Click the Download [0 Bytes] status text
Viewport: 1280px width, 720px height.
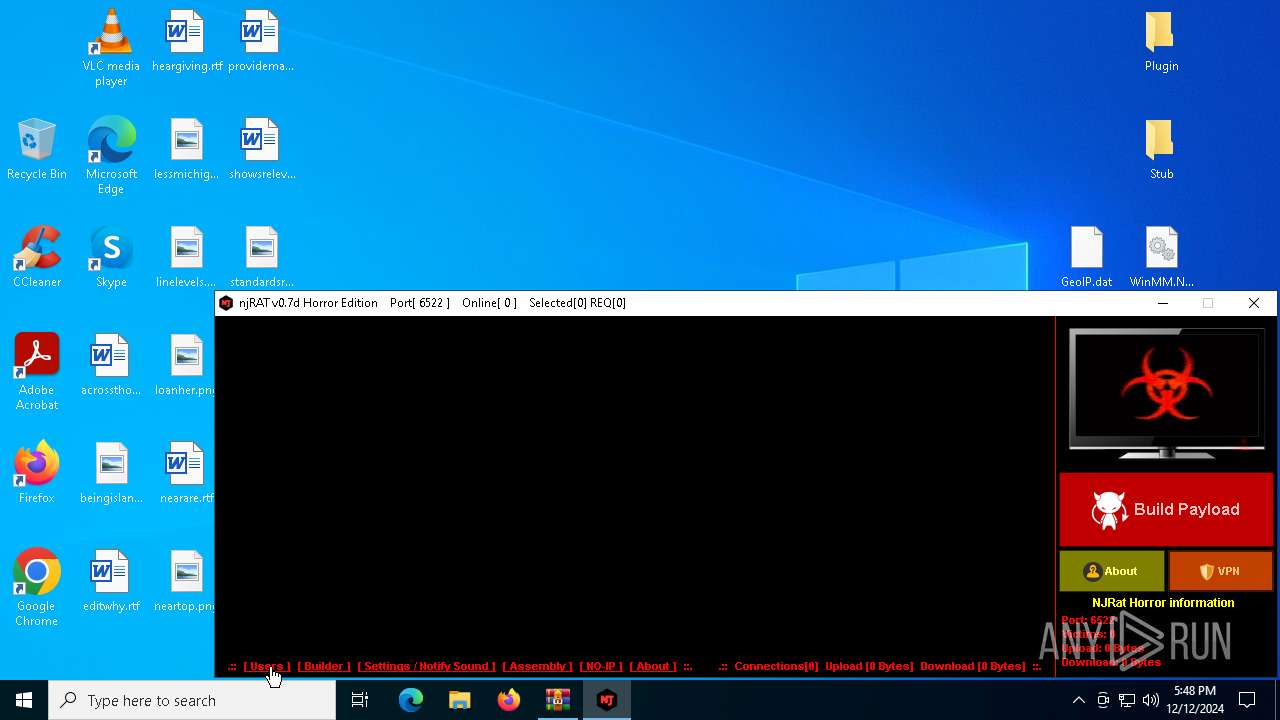click(x=973, y=666)
